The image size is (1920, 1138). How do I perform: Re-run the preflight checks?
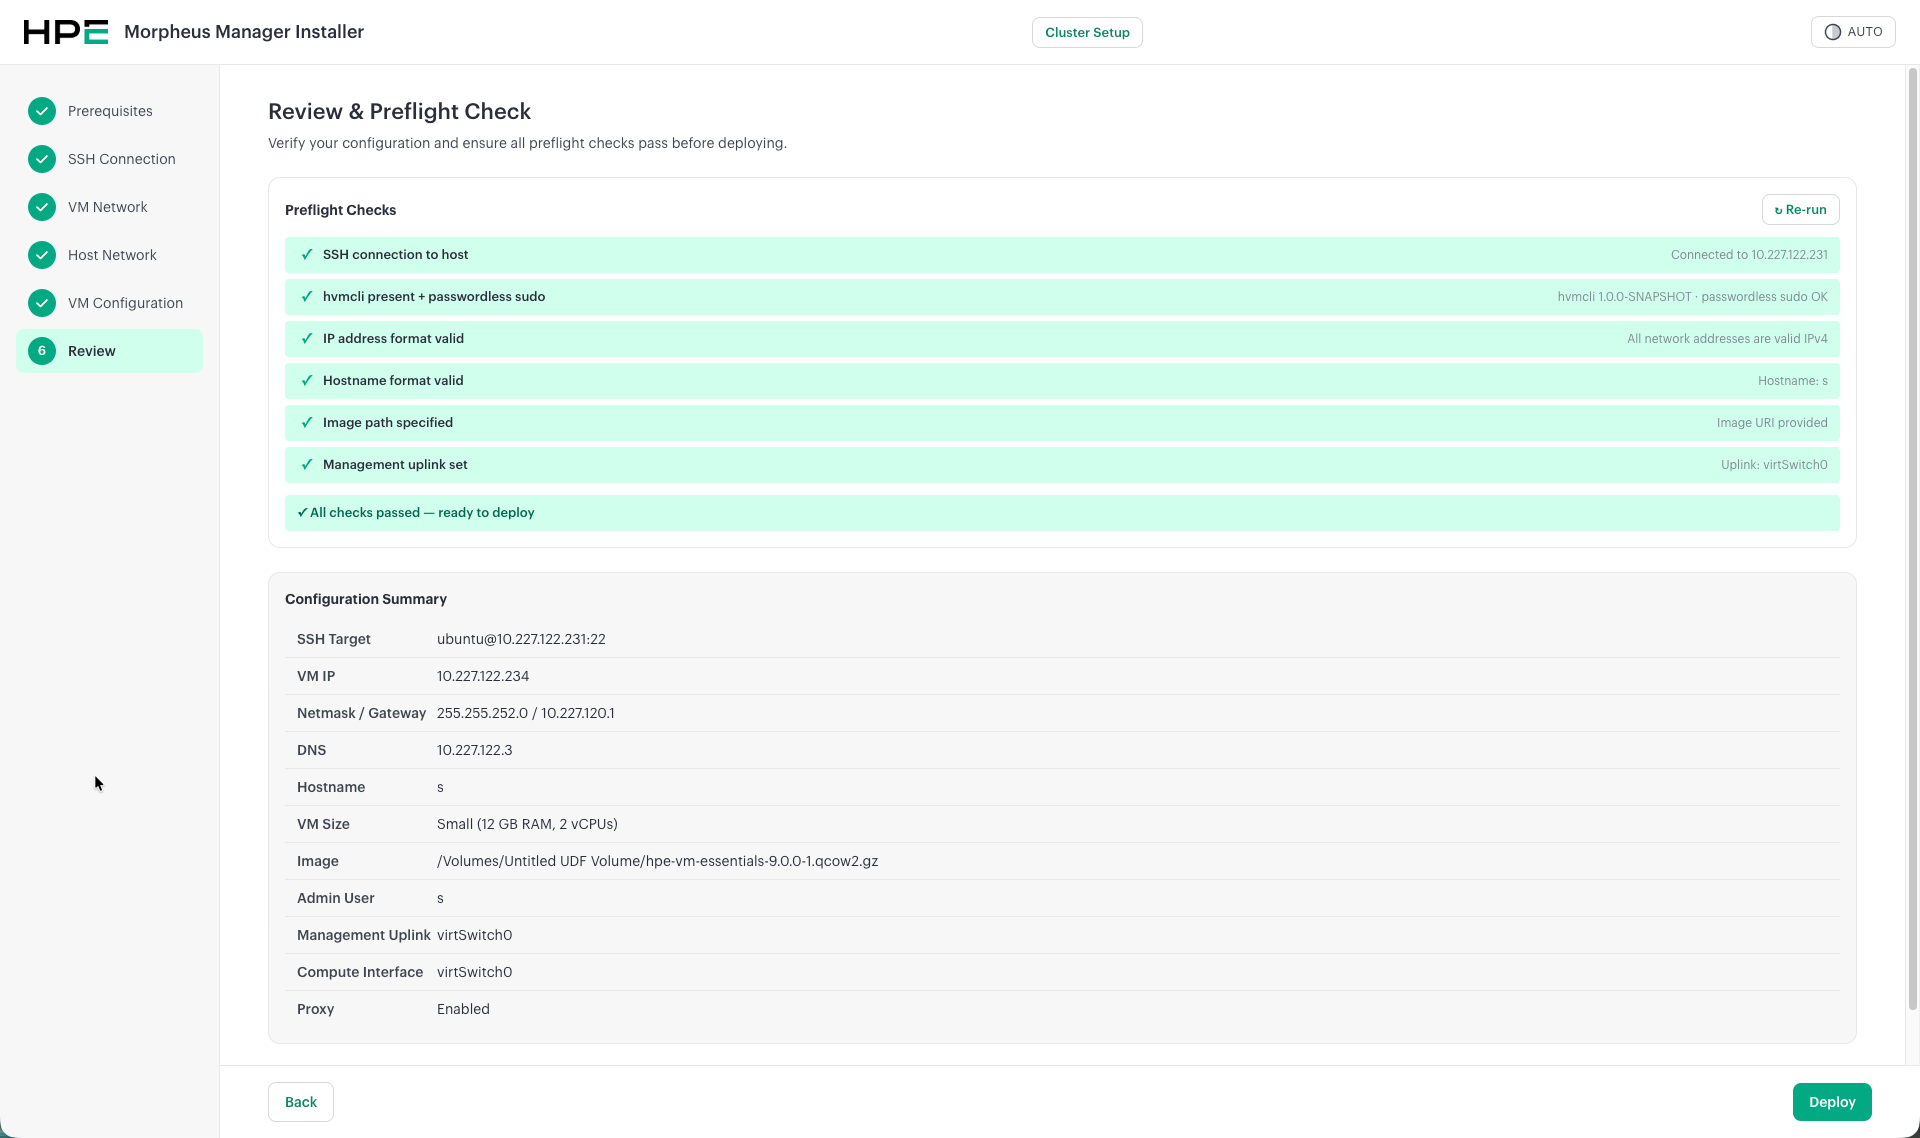[x=1800, y=210]
